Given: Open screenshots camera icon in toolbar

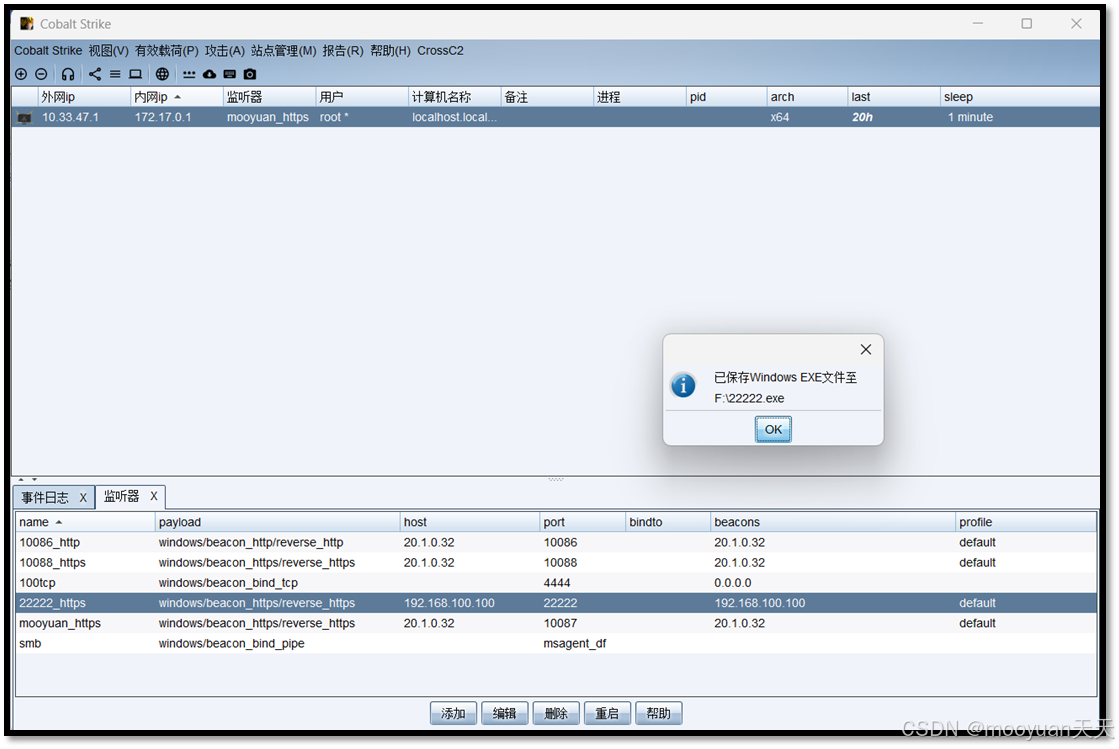Looking at the screenshot, I should (x=250, y=74).
